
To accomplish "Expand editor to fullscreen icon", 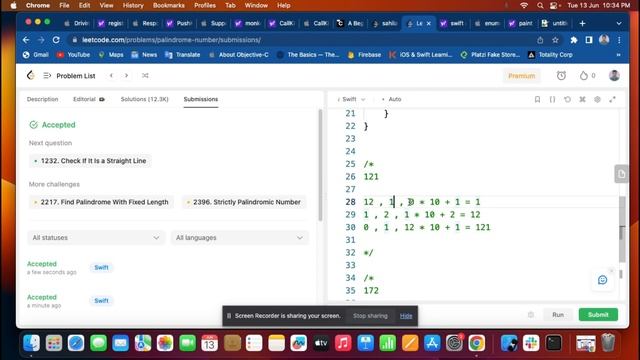I will (x=612, y=99).
